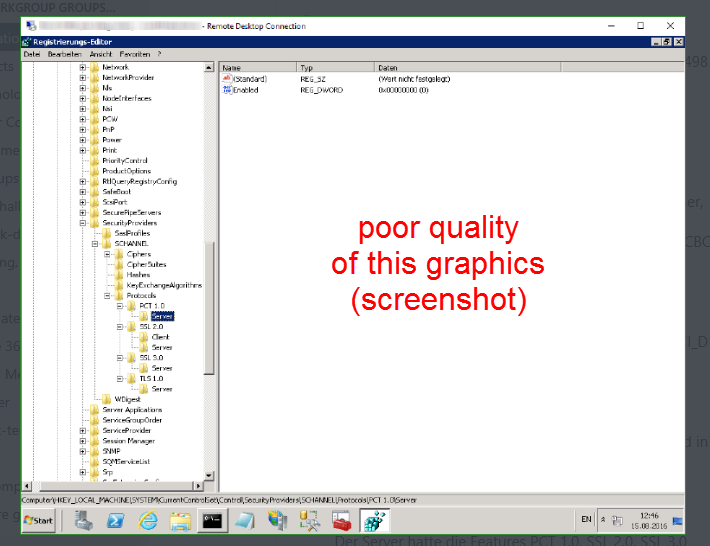Open the Datei menu
Viewport: 710px width, 546px height.
click(32, 54)
